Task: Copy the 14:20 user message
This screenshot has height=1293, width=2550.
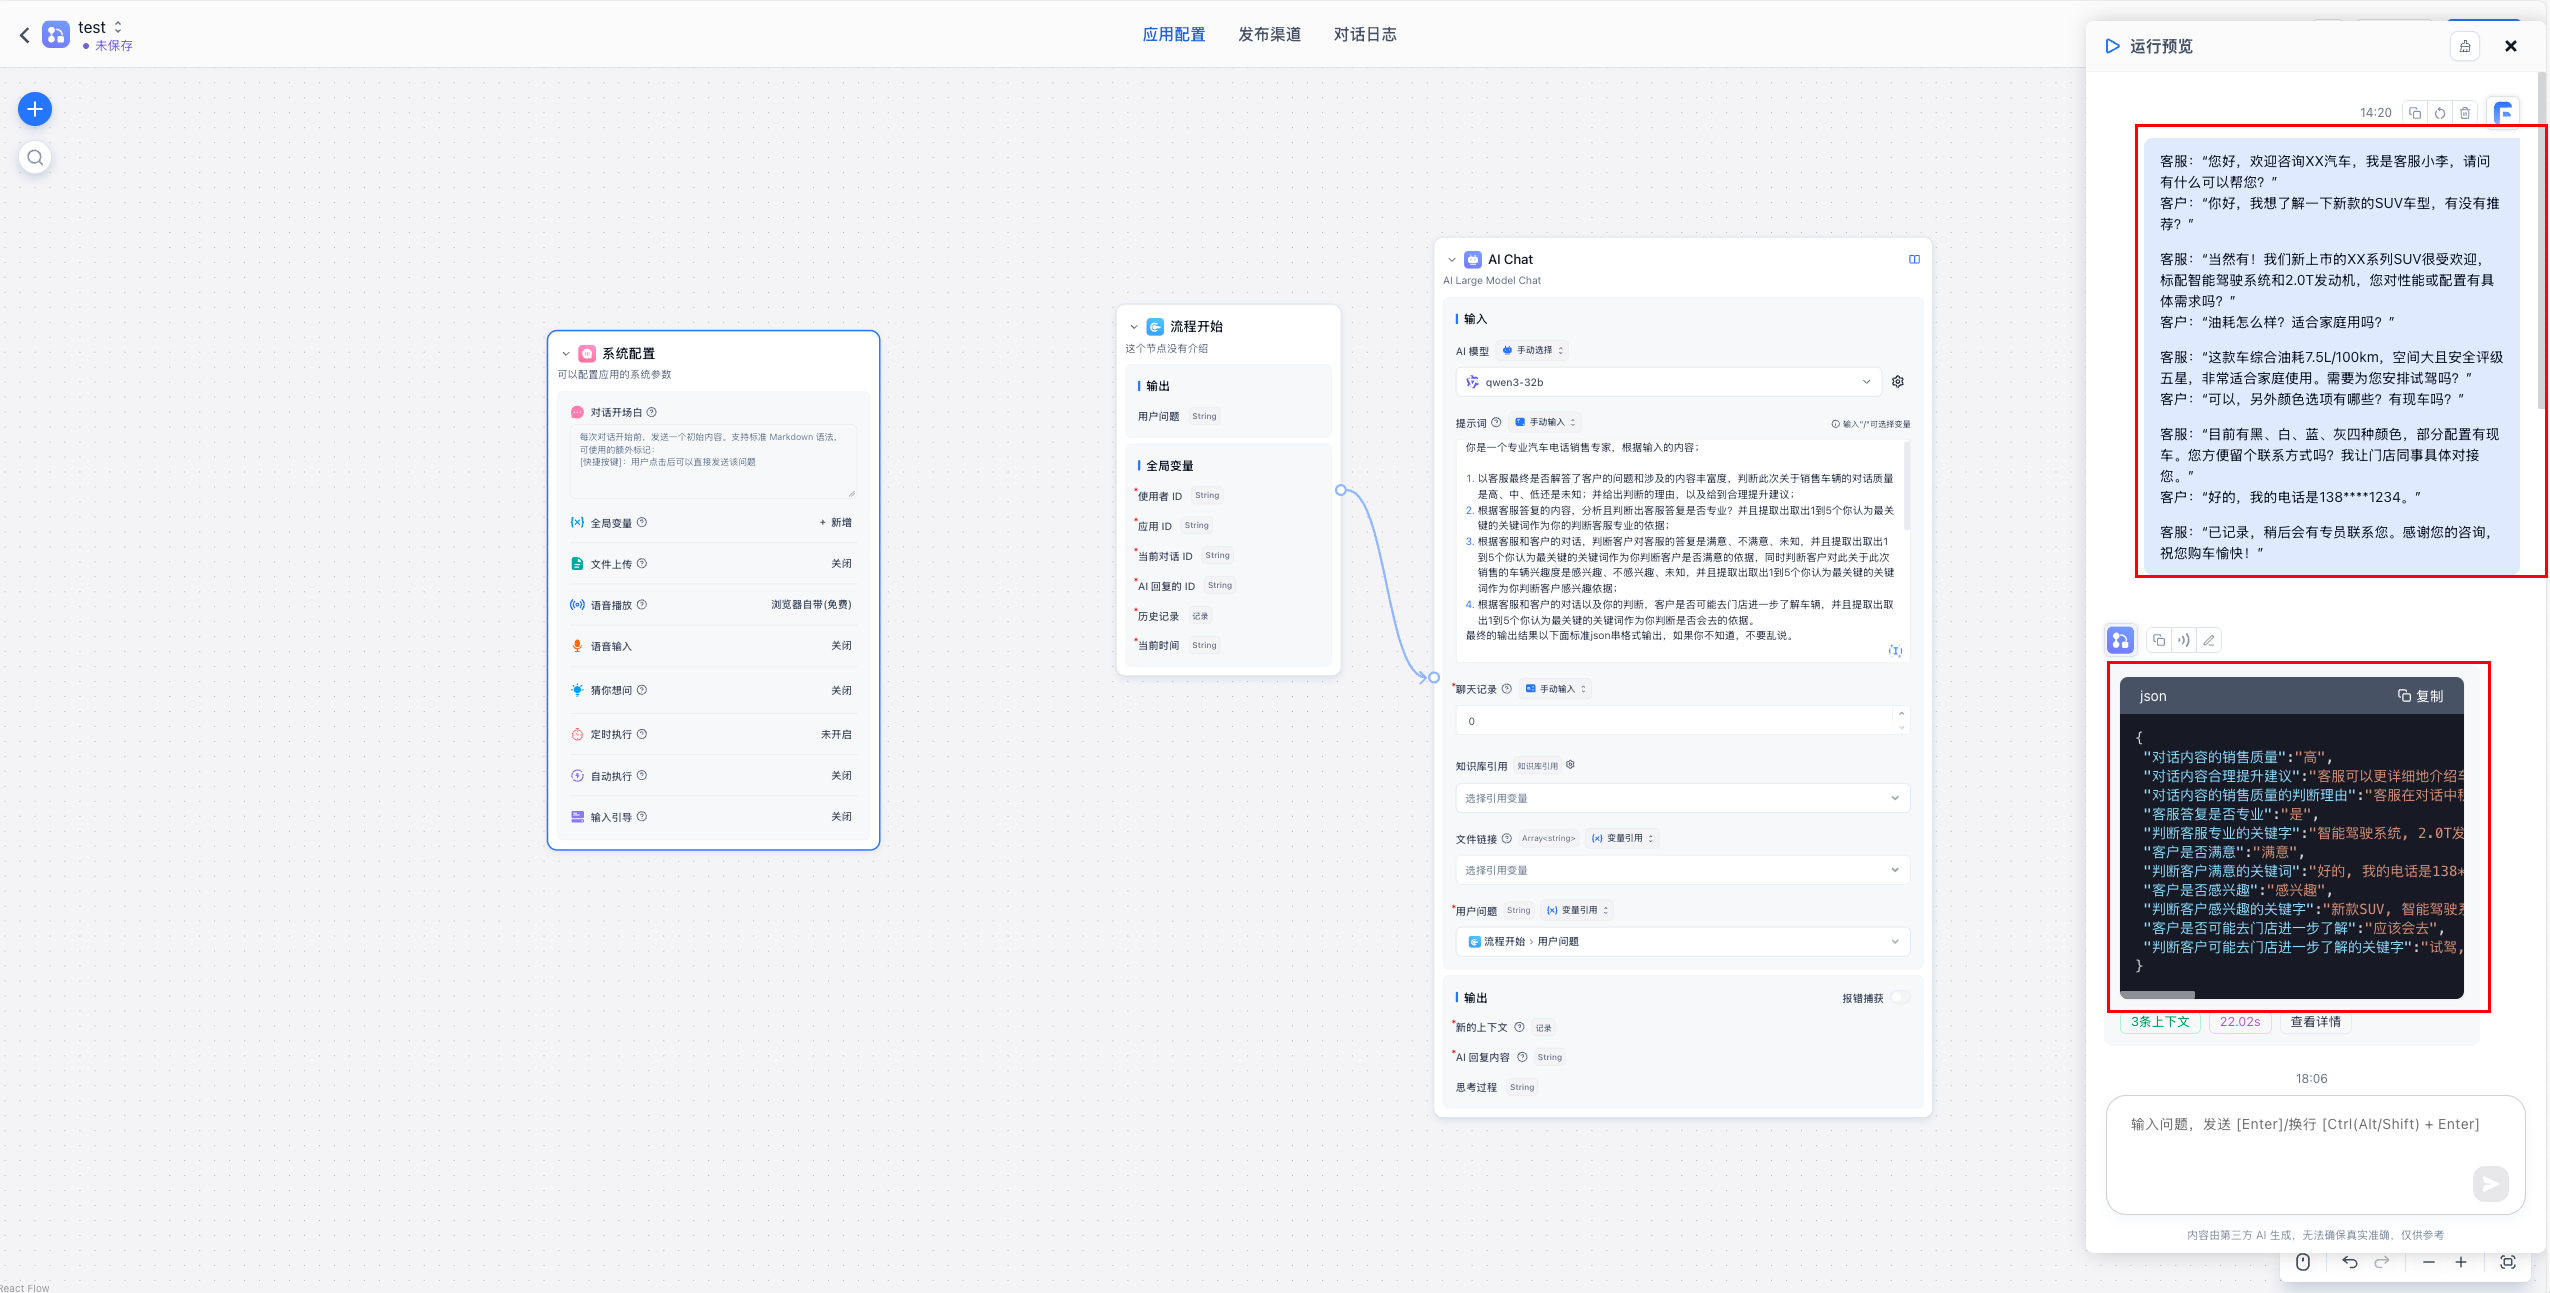Action: tap(2414, 113)
